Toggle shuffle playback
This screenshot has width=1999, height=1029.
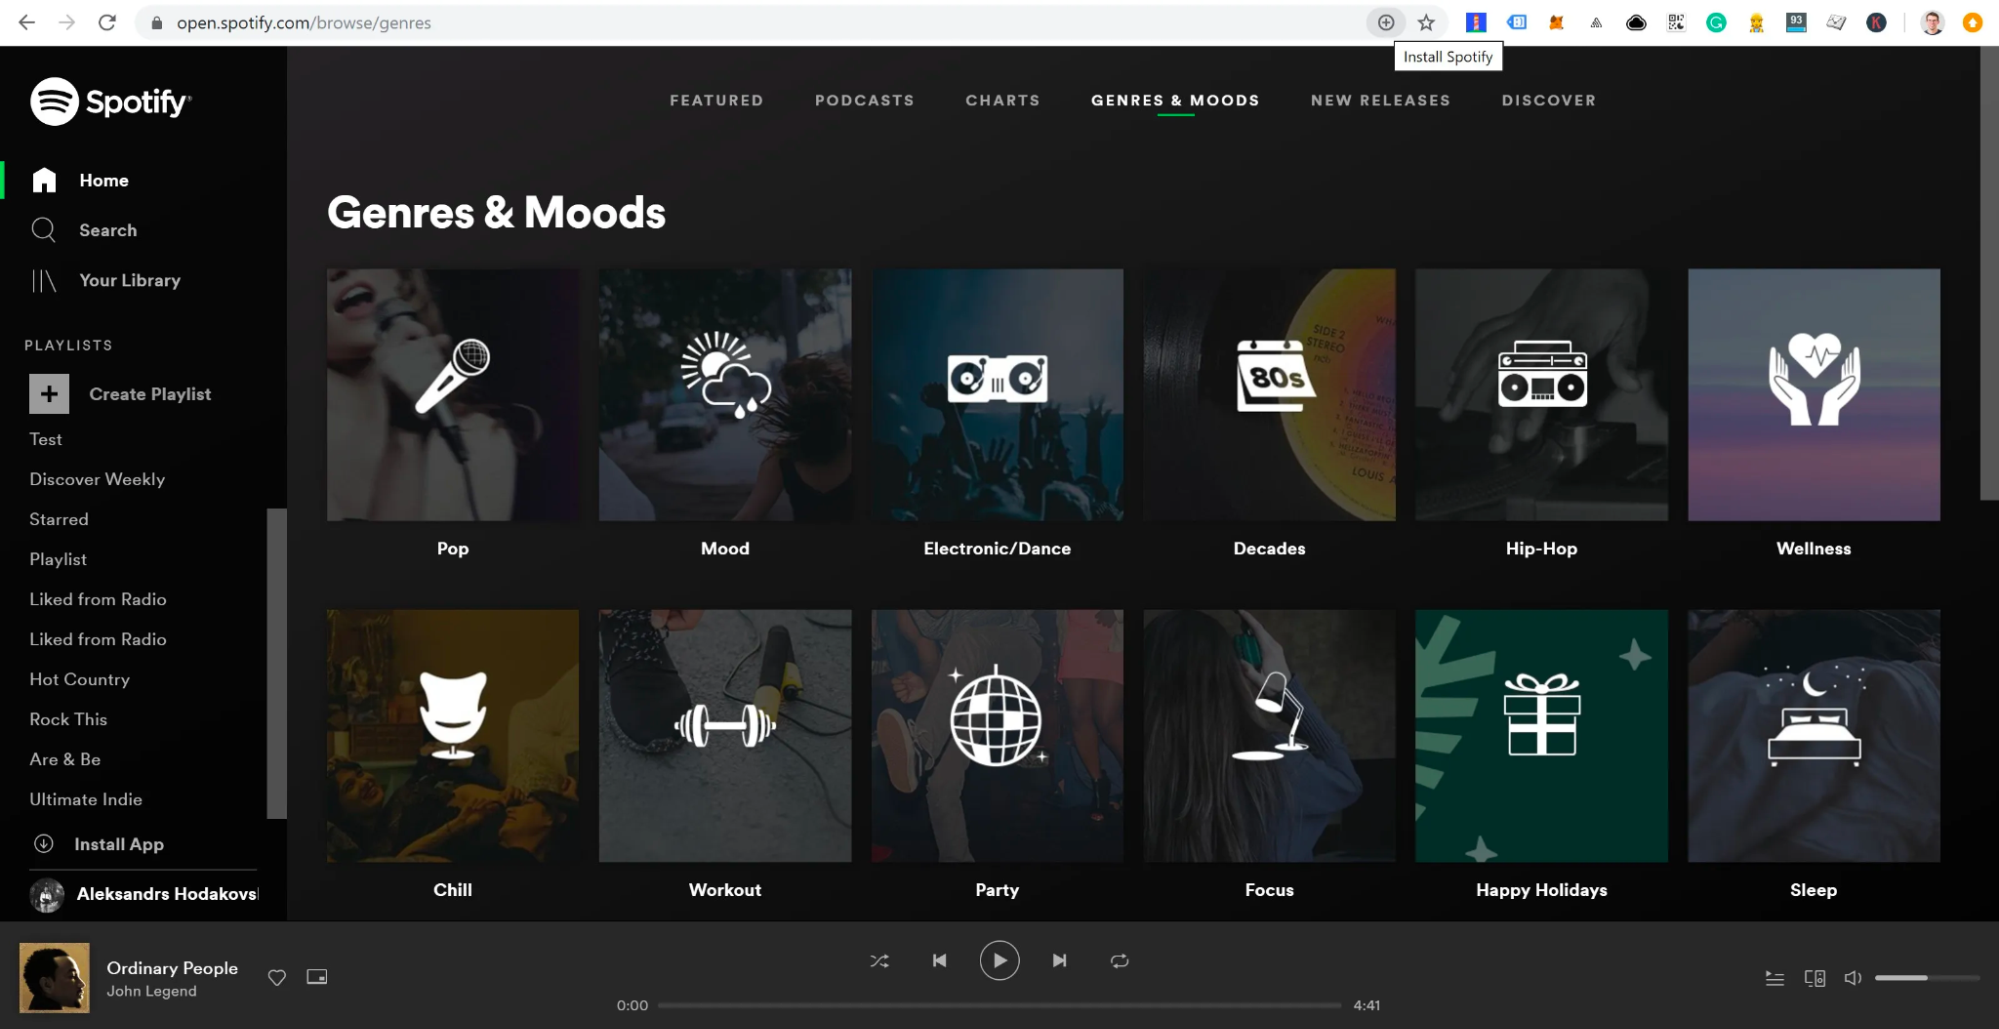[x=879, y=961]
